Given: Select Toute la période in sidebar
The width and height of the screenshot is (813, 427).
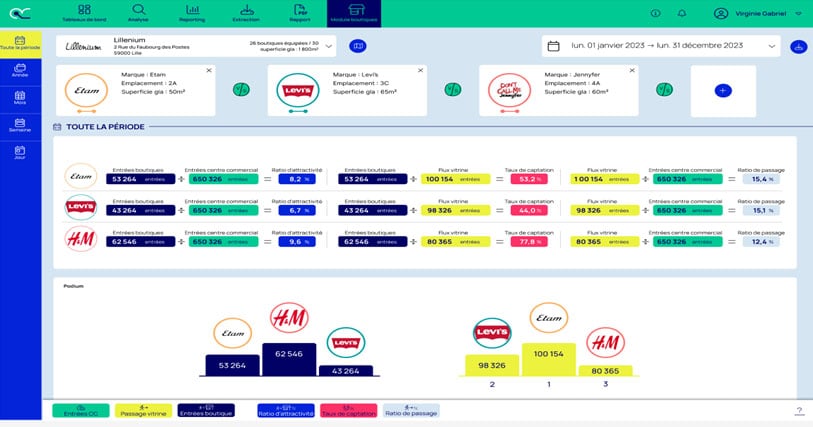Looking at the screenshot, I should pyautogui.click(x=20, y=44).
